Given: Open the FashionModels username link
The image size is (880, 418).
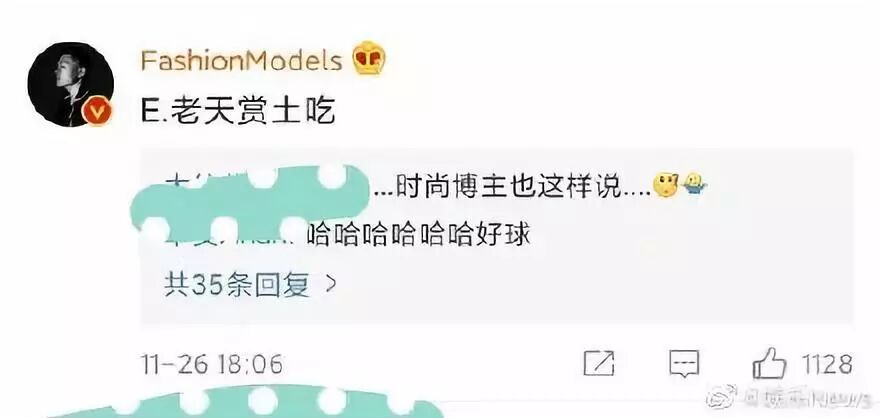Looking at the screenshot, I should pos(242,60).
